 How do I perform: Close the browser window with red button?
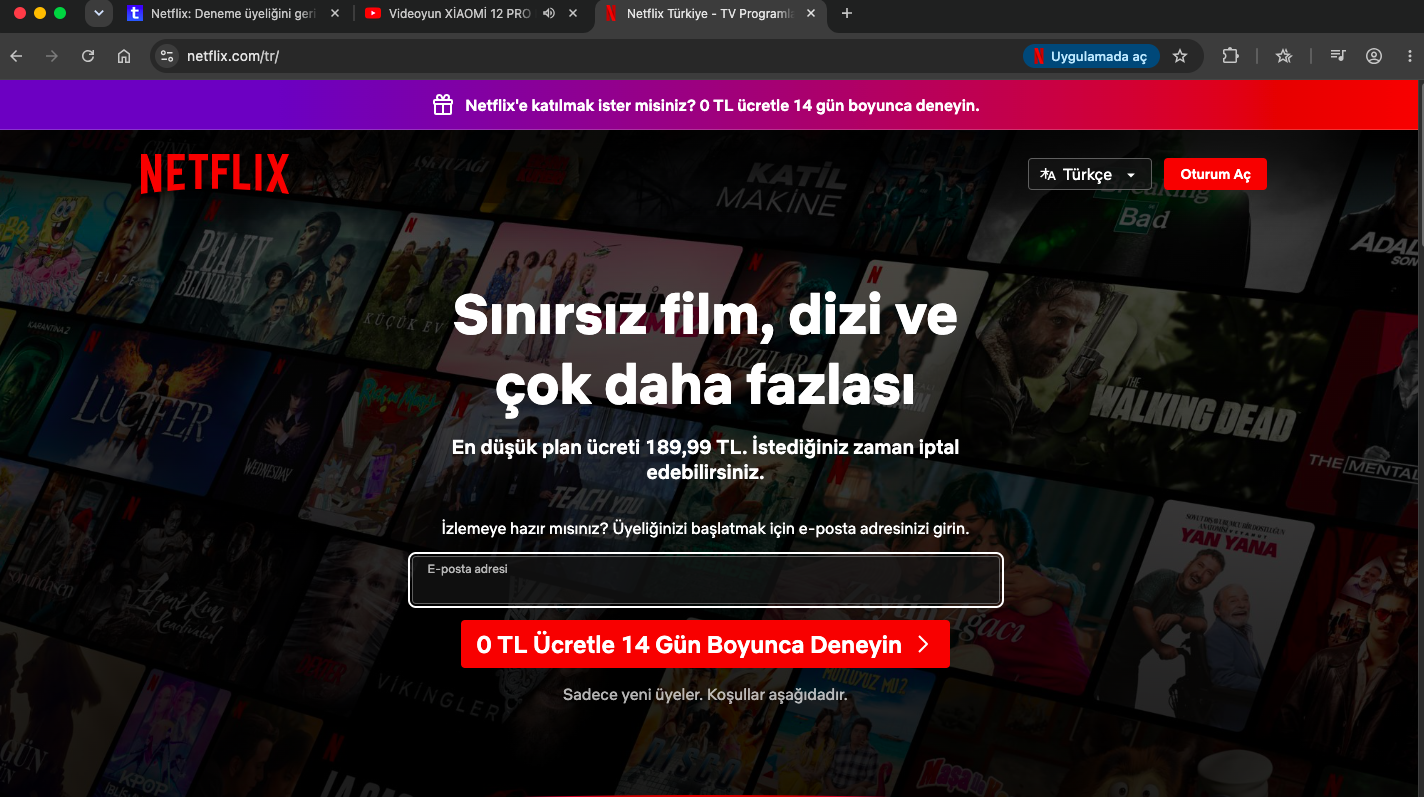point(20,13)
